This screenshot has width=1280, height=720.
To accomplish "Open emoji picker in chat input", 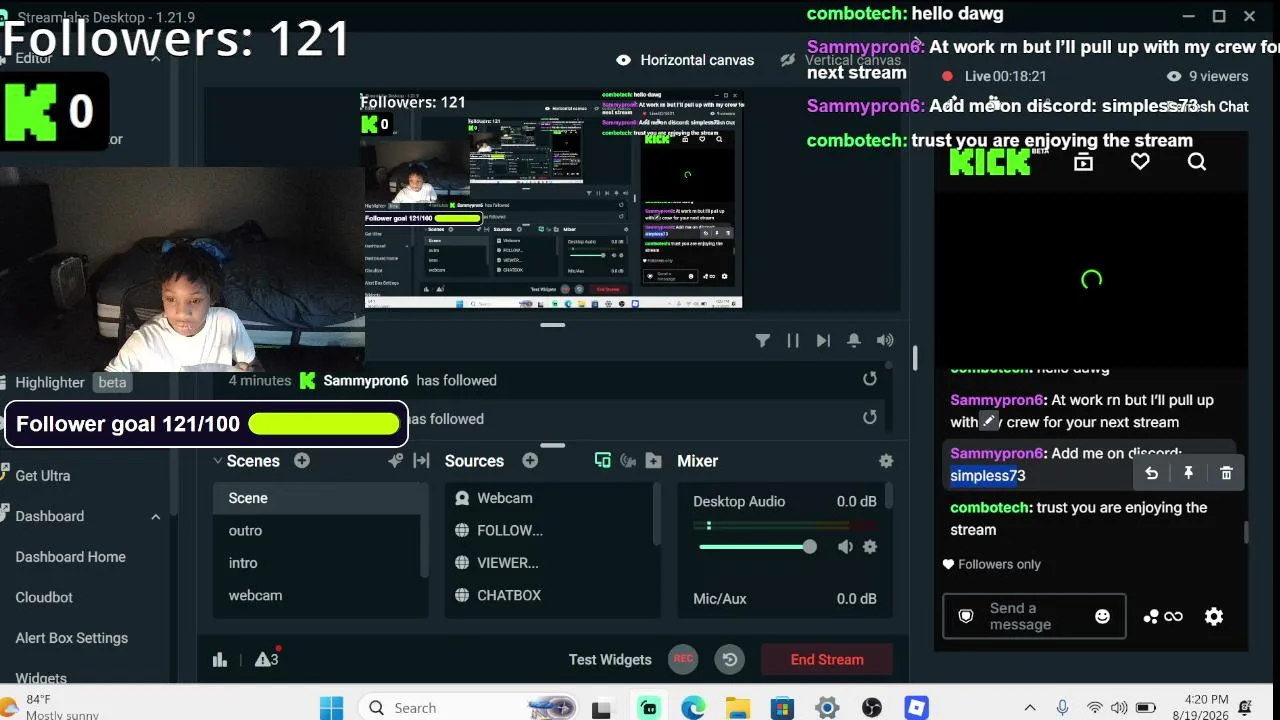I will tap(1102, 617).
